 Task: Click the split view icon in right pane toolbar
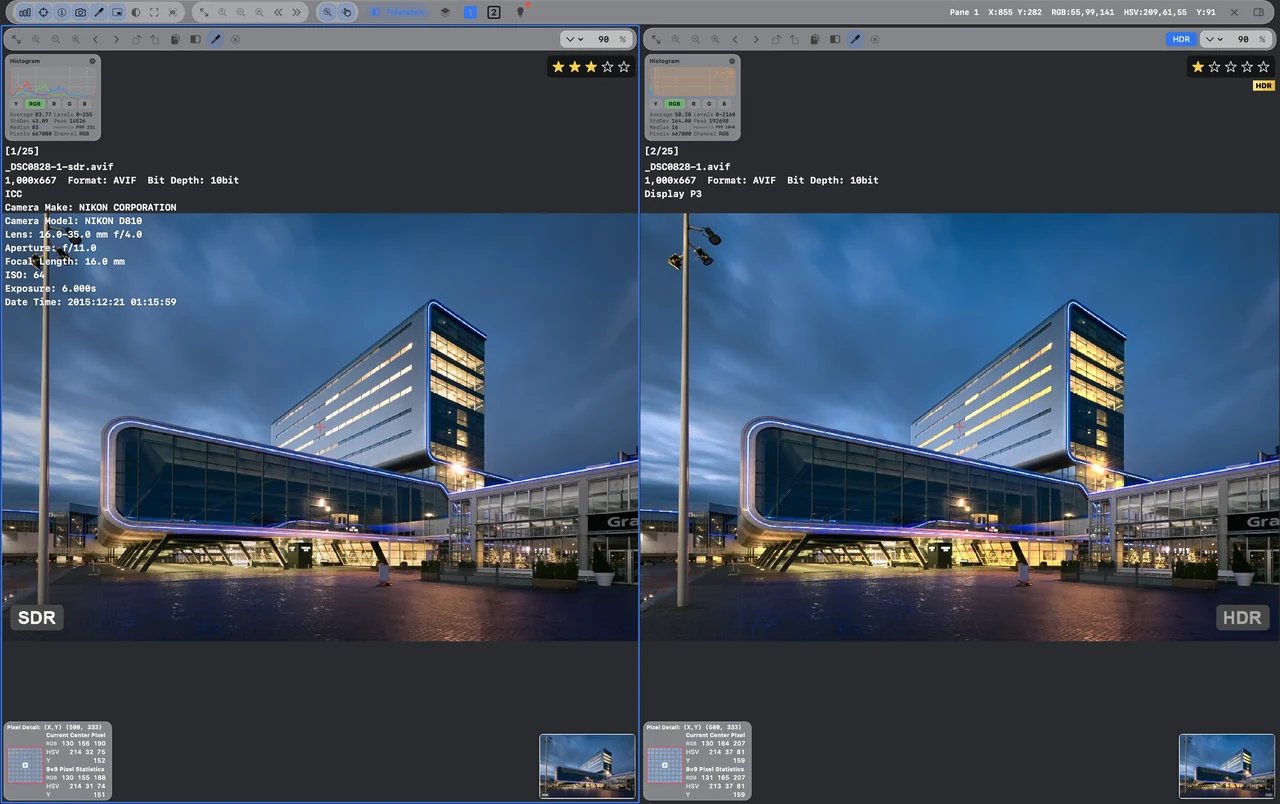pos(835,40)
